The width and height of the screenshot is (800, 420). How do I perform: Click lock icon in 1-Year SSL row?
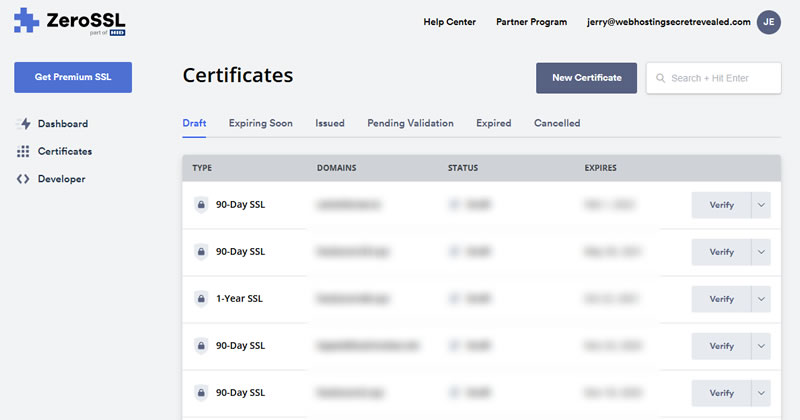pyautogui.click(x=201, y=299)
